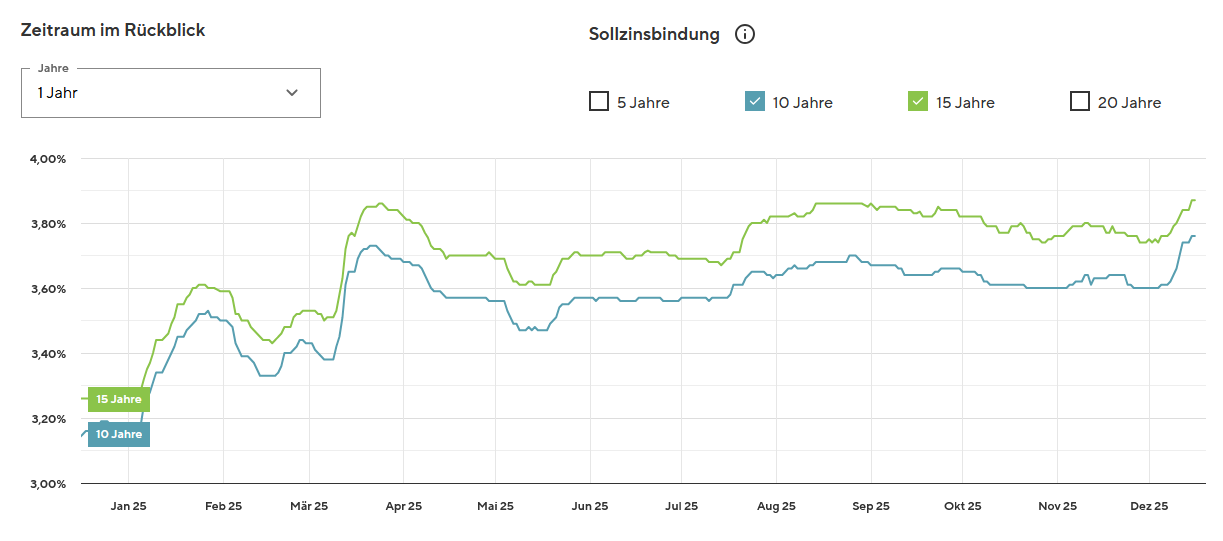Viewport: 1223px width, 541px height.
Task: Click the 'Mai 25' axis label
Action: 495,506
